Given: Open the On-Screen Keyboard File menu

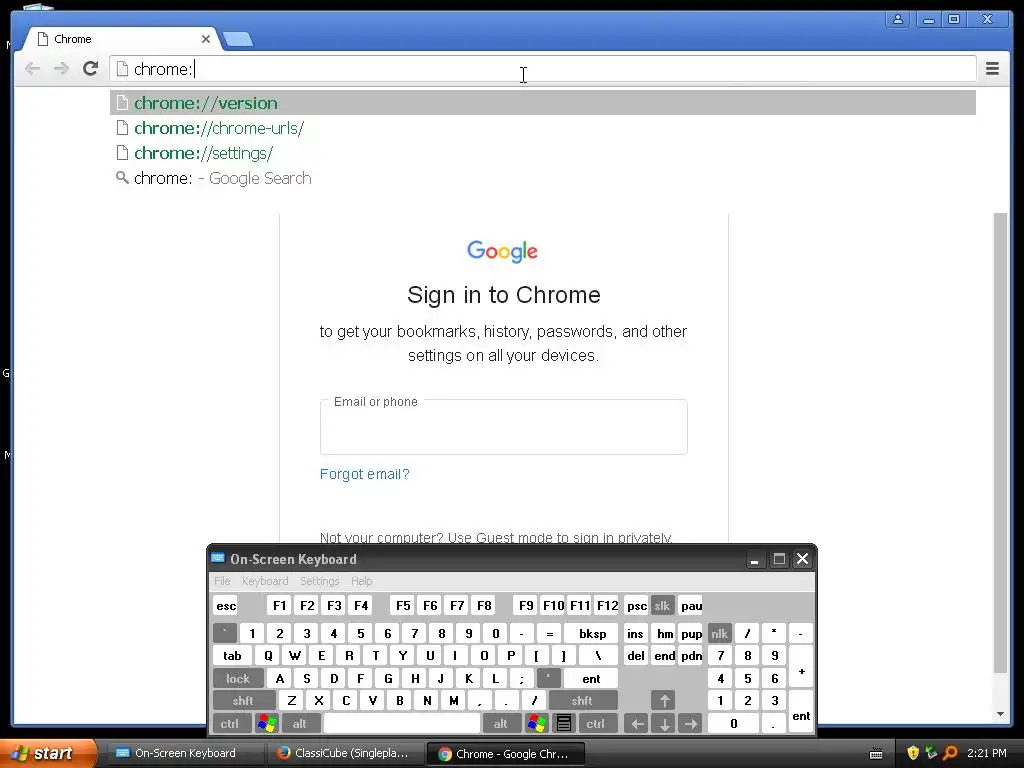Looking at the screenshot, I should coord(222,581).
